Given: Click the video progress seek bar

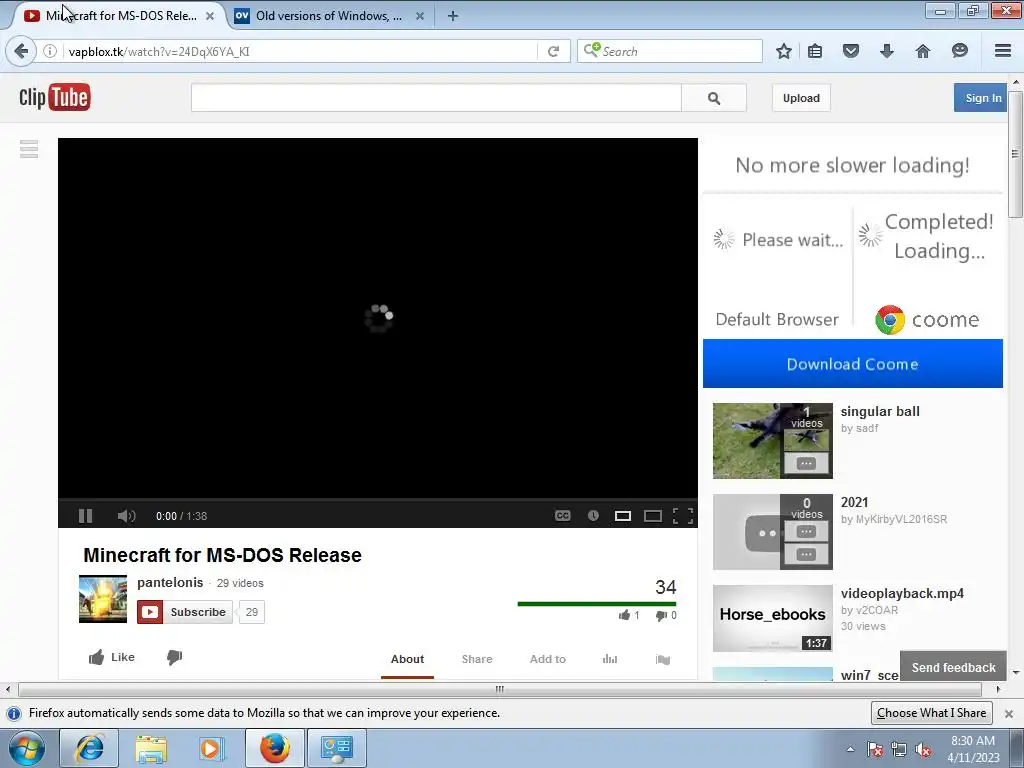Looking at the screenshot, I should coord(377,500).
